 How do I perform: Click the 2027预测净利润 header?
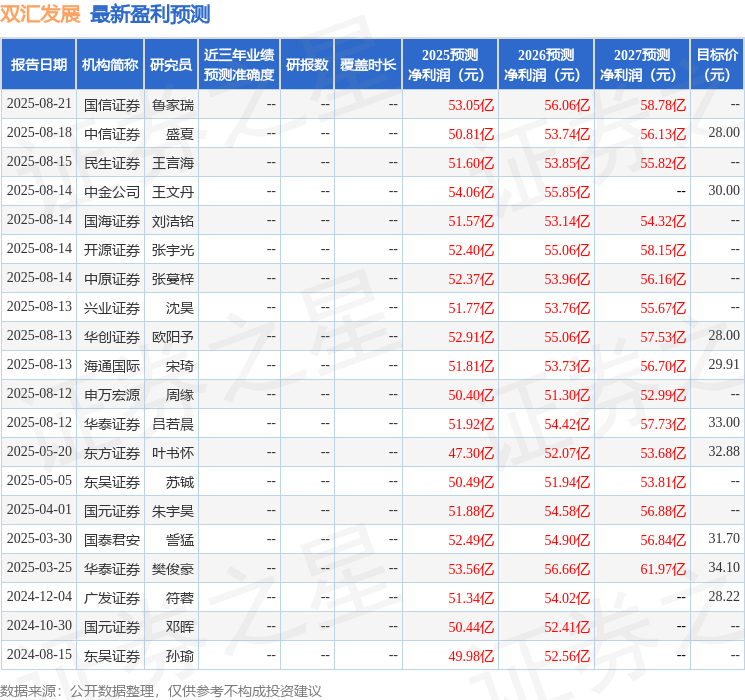[642, 65]
